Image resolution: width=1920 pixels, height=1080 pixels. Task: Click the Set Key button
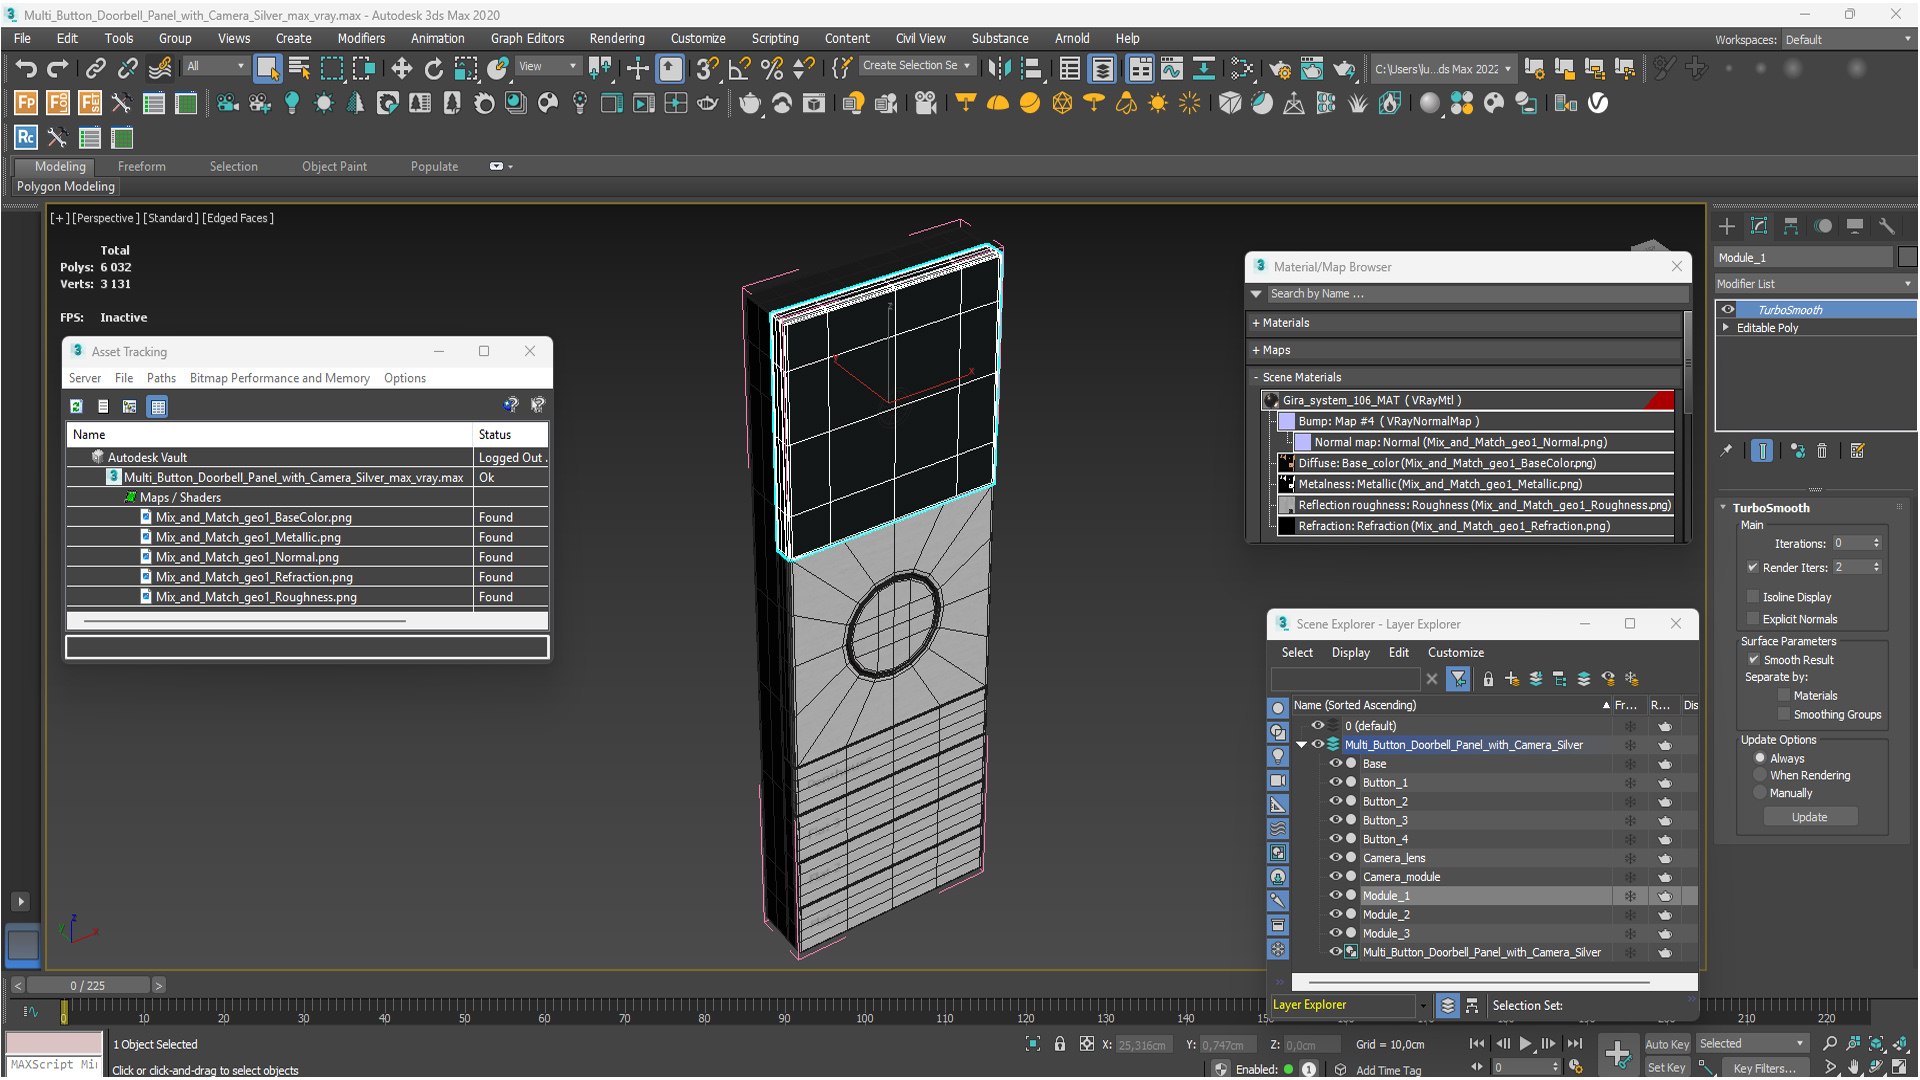pos(1666,1068)
